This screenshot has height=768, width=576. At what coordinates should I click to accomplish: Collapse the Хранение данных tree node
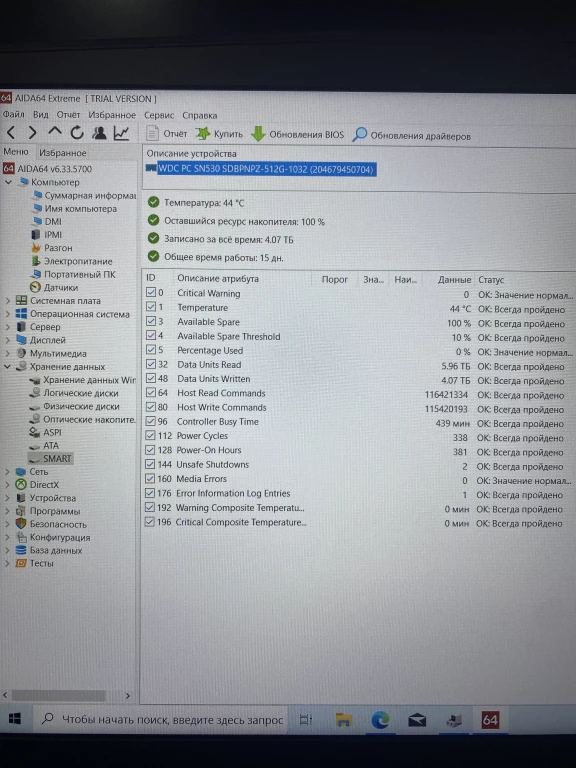[x=7, y=366]
